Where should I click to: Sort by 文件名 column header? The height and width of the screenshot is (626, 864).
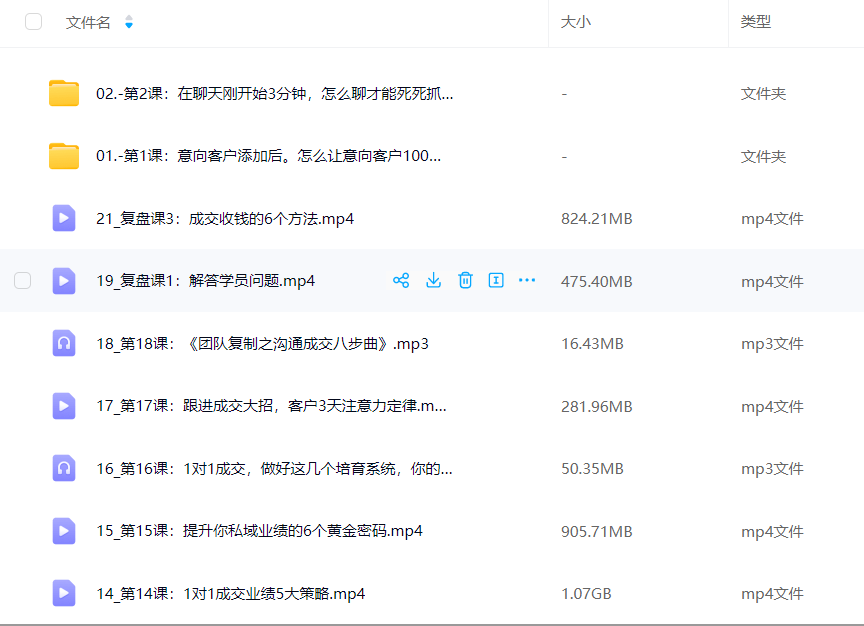point(88,22)
